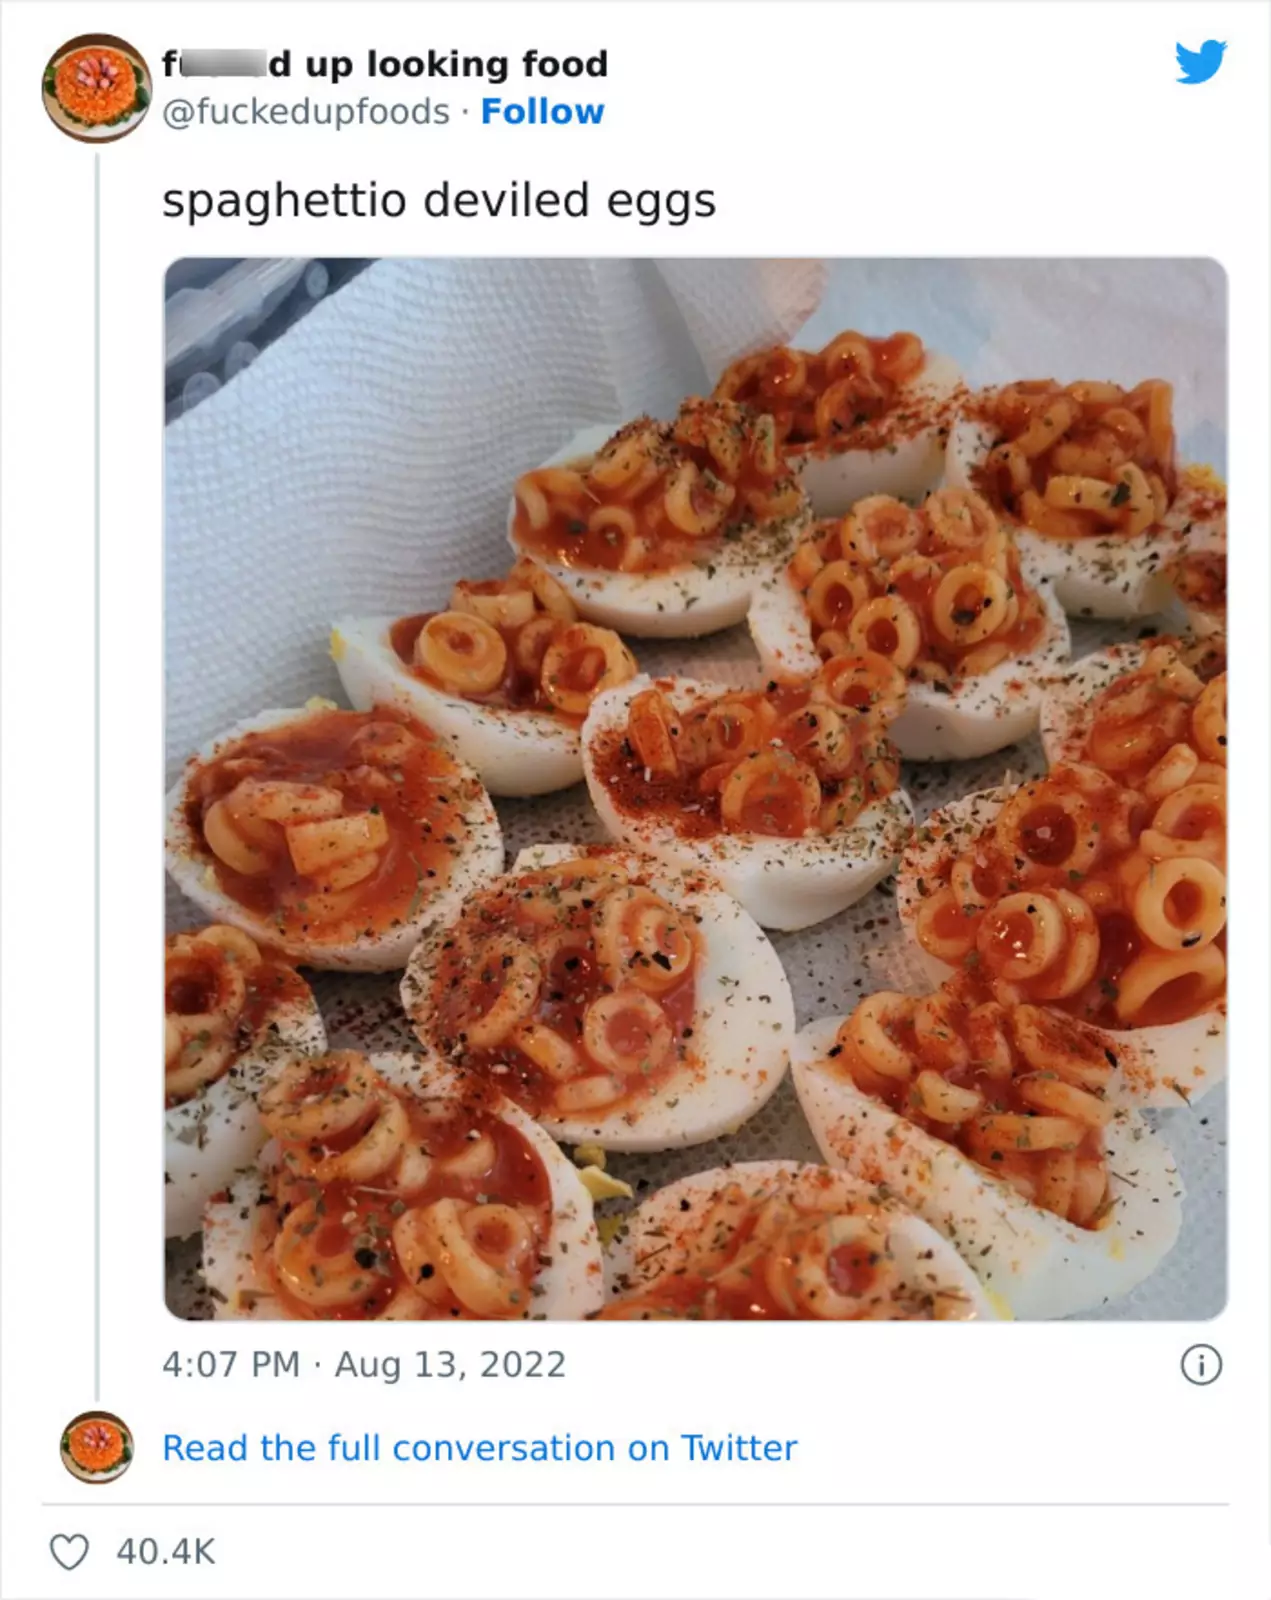Like the tweet with the heart icon
1271x1600 pixels.
pyautogui.click(x=69, y=1552)
